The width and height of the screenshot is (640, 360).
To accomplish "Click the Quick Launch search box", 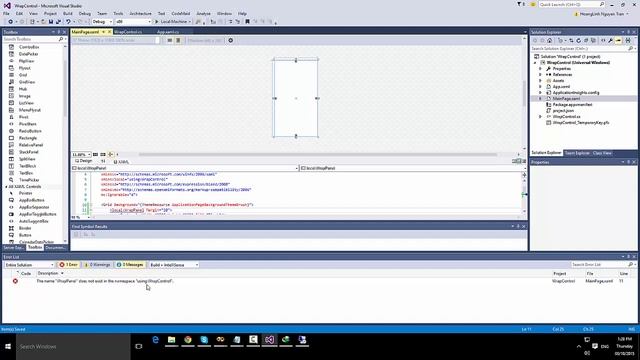I will (571, 4).
